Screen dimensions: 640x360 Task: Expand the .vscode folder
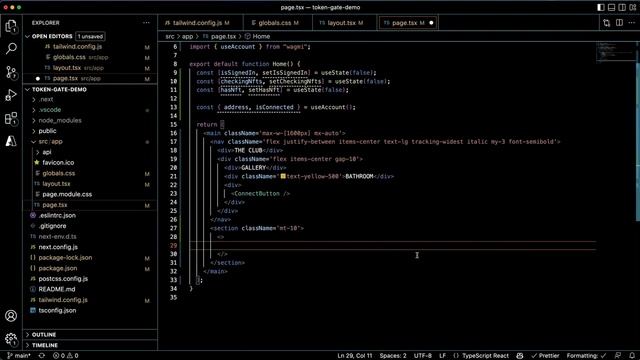click(49, 110)
